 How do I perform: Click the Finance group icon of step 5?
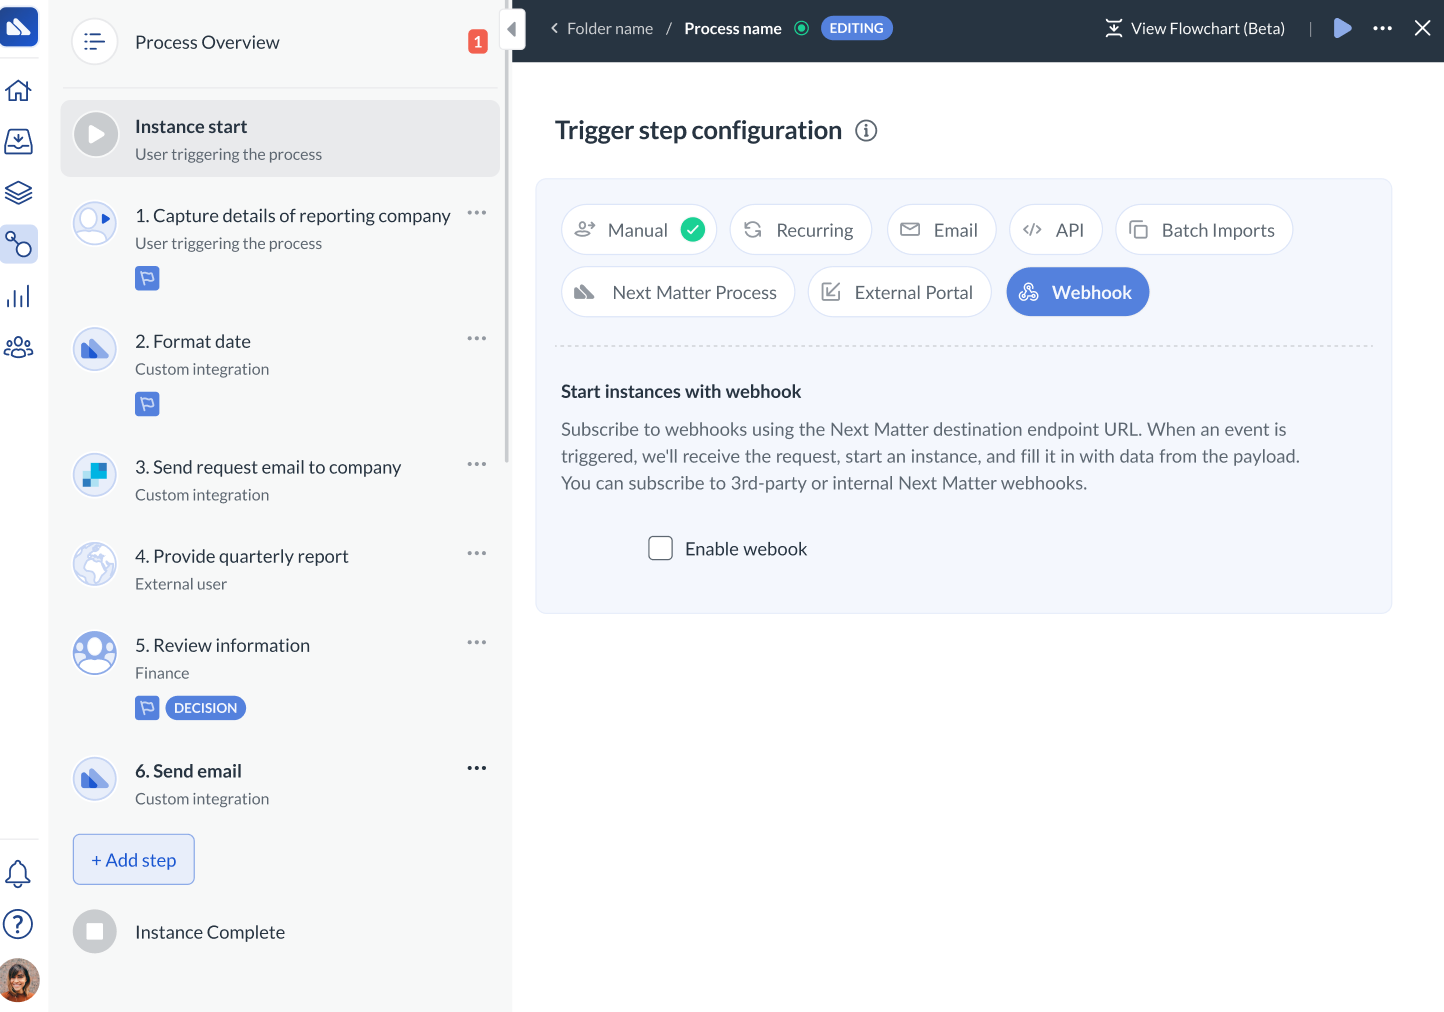coord(95,653)
